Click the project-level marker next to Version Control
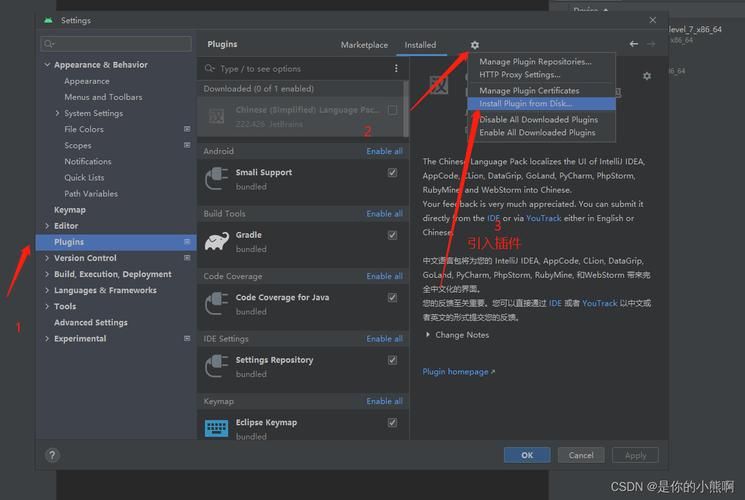745x500 pixels. [187, 258]
